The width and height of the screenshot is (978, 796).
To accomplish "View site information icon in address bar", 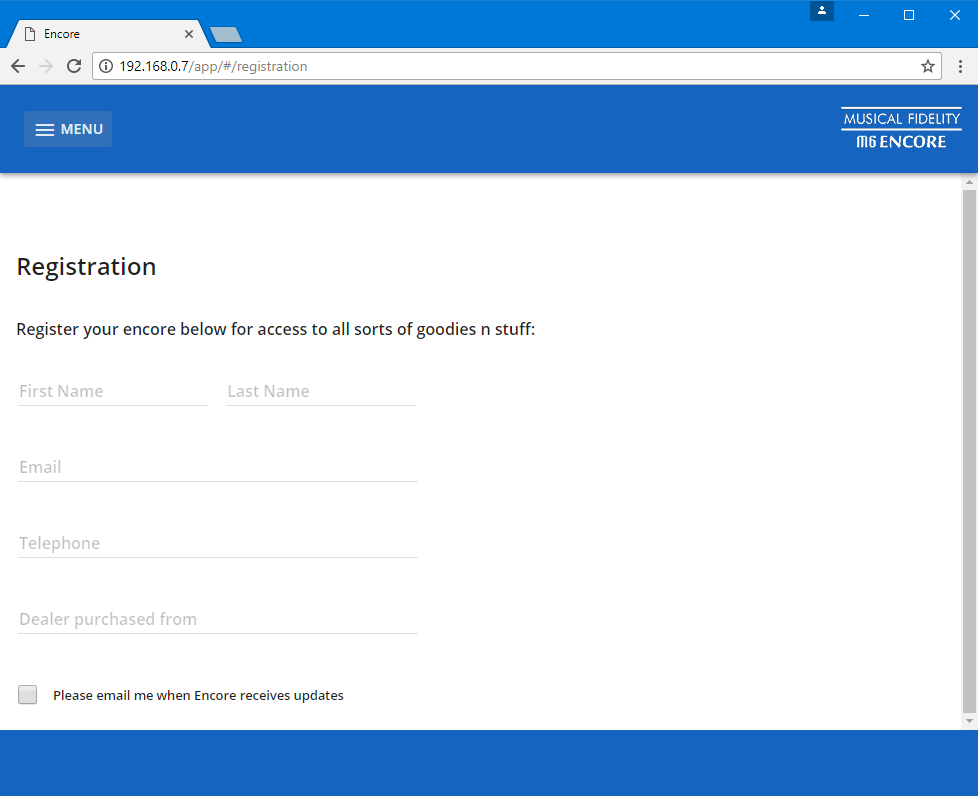I will (106, 66).
